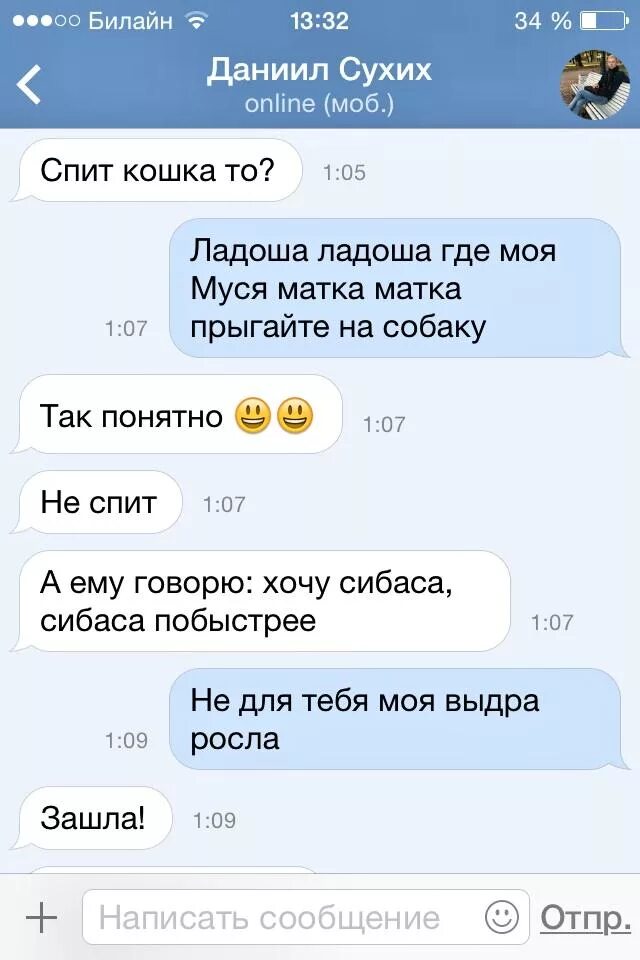Viewport: 640px width, 960px height.
Task: Tap the Отпр. send button
Action: click(x=585, y=918)
